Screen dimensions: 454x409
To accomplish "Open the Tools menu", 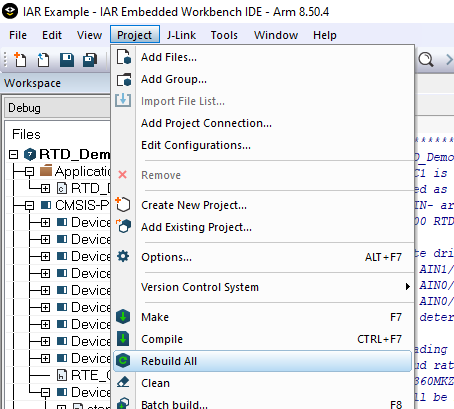I will (x=224, y=35).
